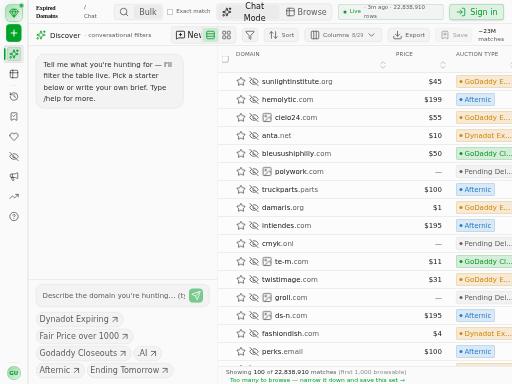Image resolution: width=512 pixels, height=384 pixels.
Task: Click the Save button
Action: click(454, 35)
